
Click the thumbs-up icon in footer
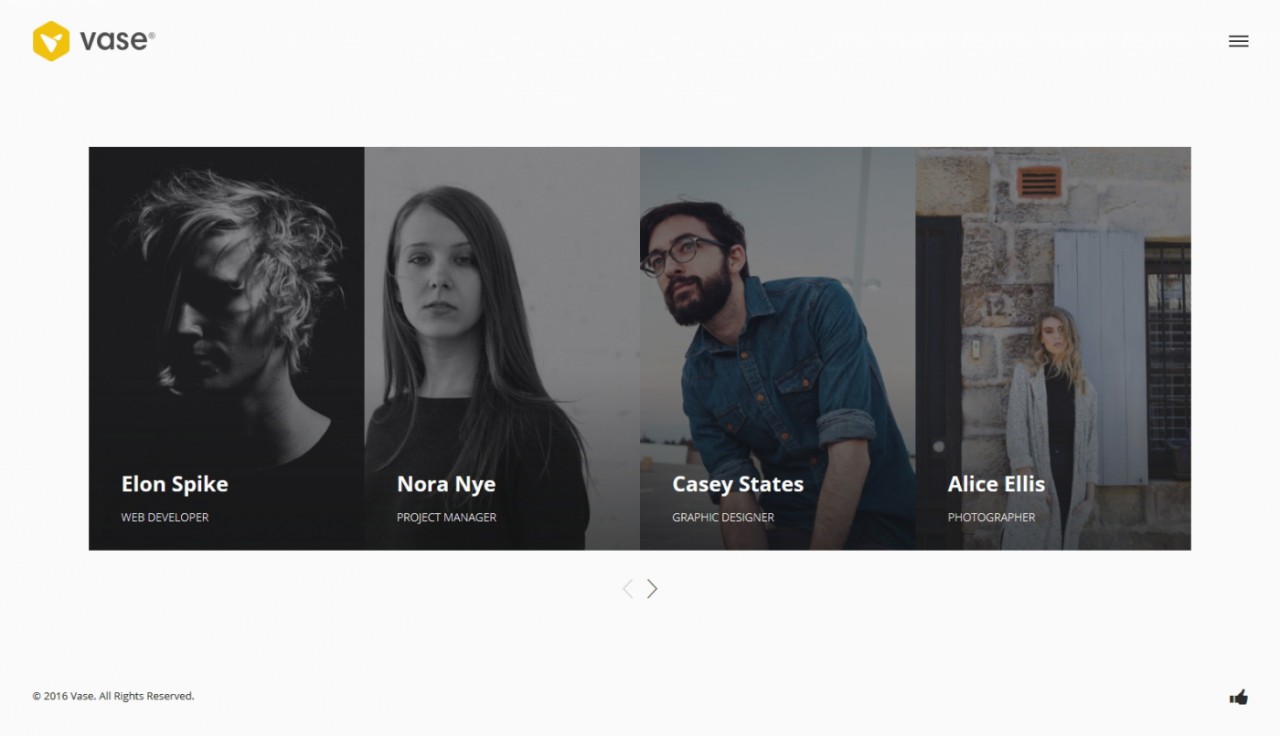tap(1238, 697)
